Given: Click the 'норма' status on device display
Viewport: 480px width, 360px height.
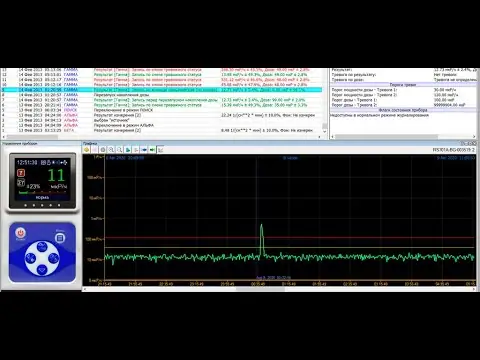Looking at the screenshot, I should 42,197.
